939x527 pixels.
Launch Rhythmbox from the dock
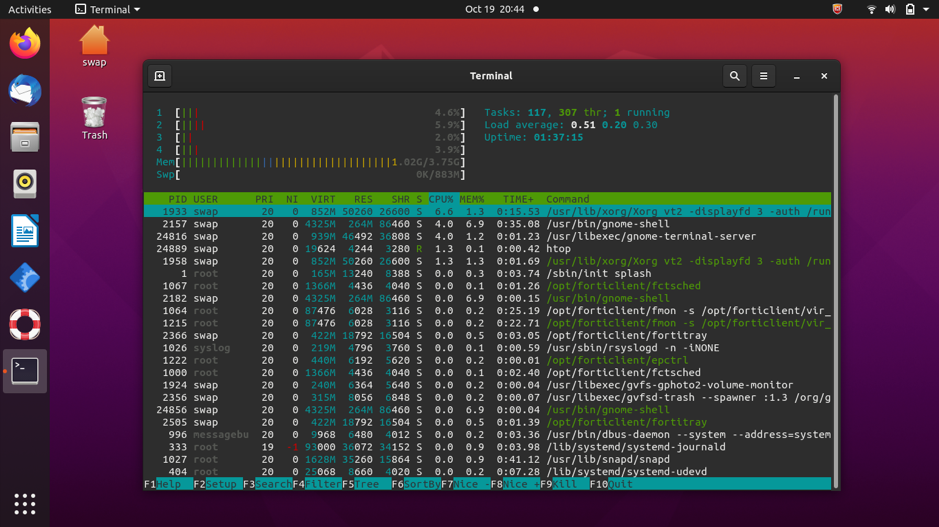point(25,184)
